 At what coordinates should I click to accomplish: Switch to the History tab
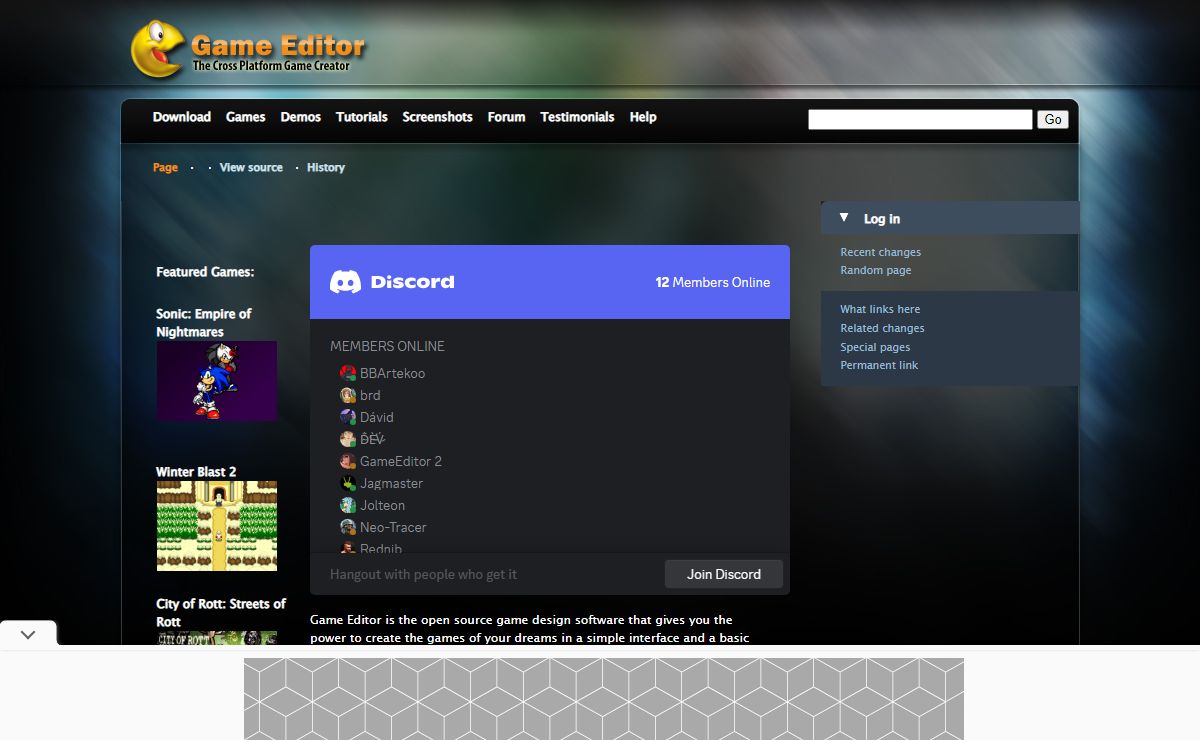tap(326, 167)
